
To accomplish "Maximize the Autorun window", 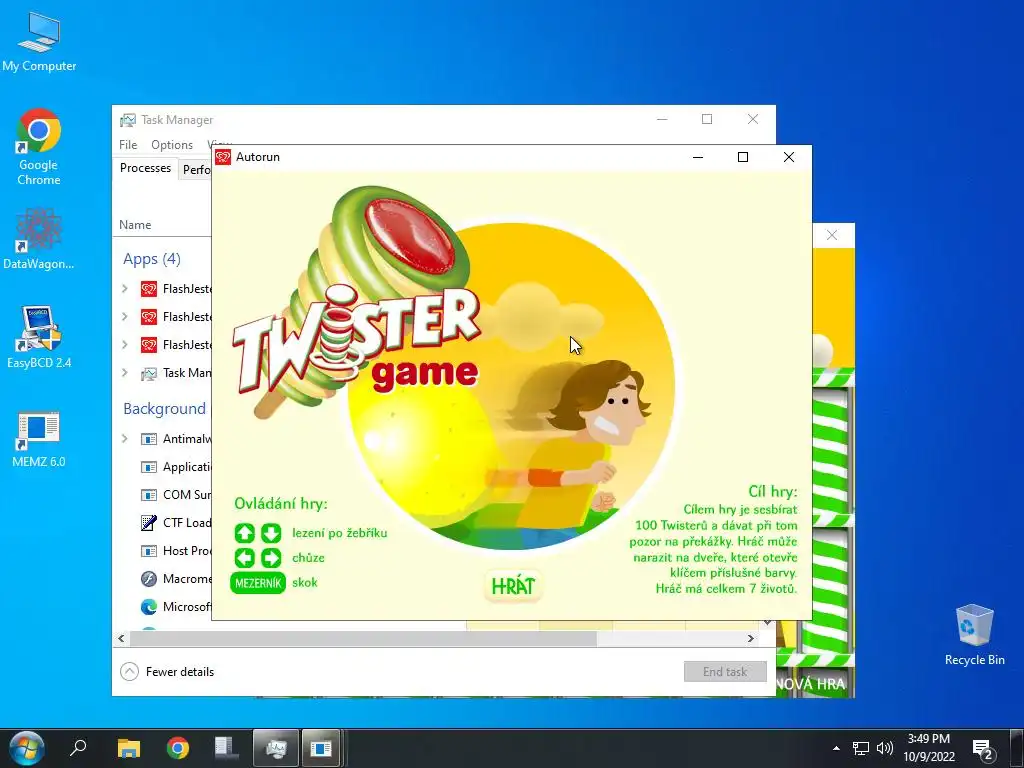I will click(743, 157).
